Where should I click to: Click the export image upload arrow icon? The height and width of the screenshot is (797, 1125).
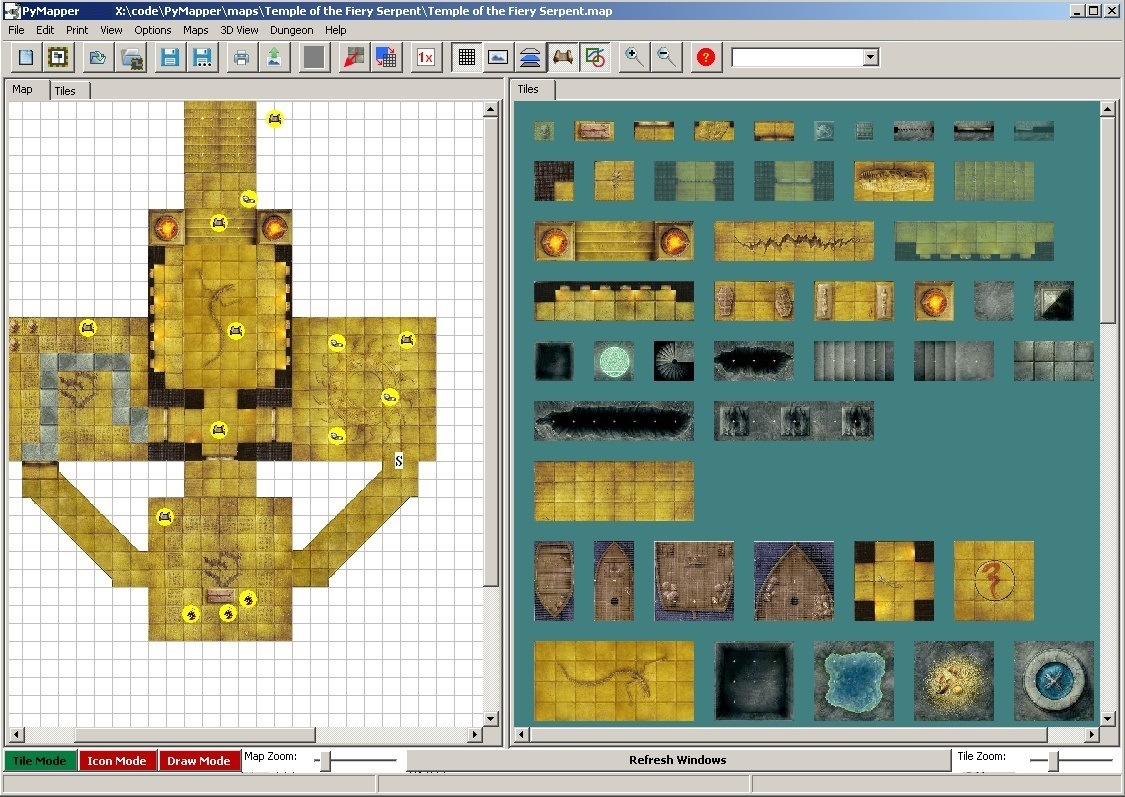(x=274, y=57)
